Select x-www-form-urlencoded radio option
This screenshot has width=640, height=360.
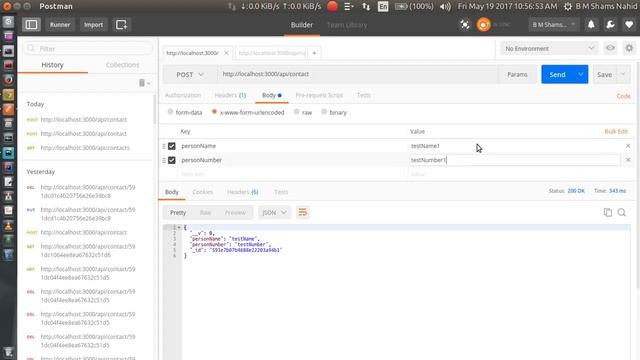pos(214,112)
